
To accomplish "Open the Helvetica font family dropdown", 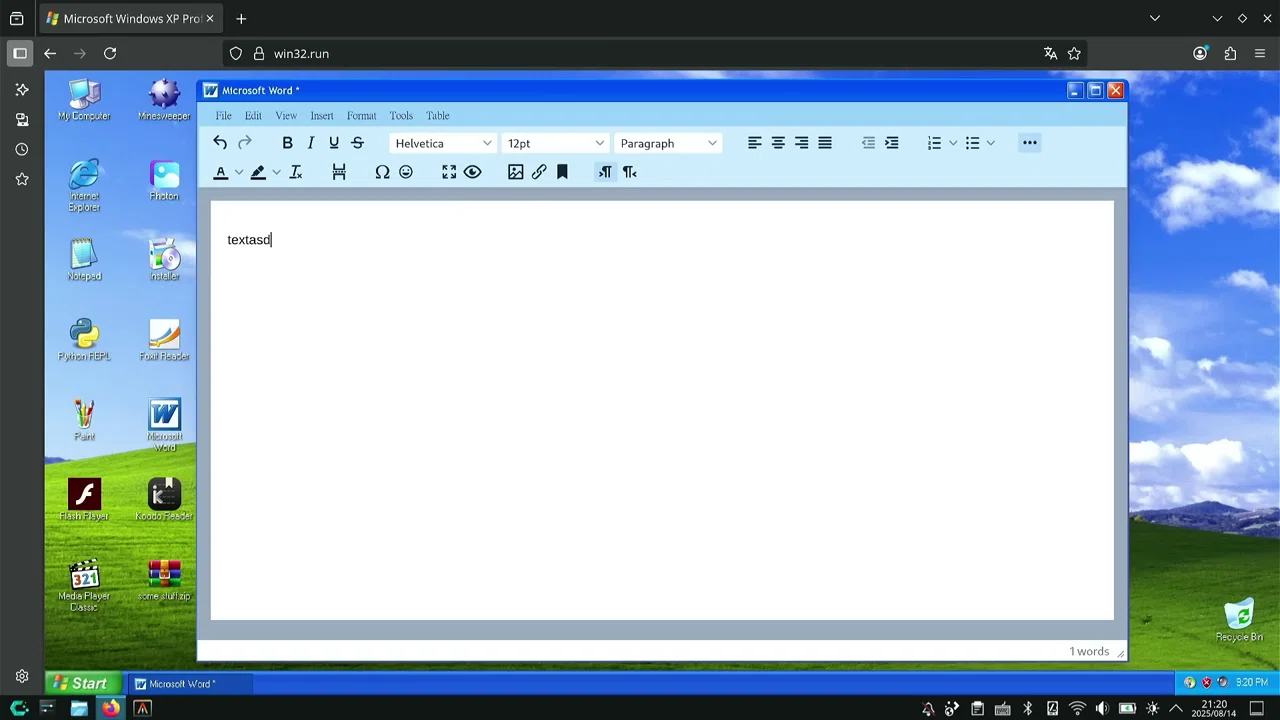I will pyautogui.click(x=443, y=143).
